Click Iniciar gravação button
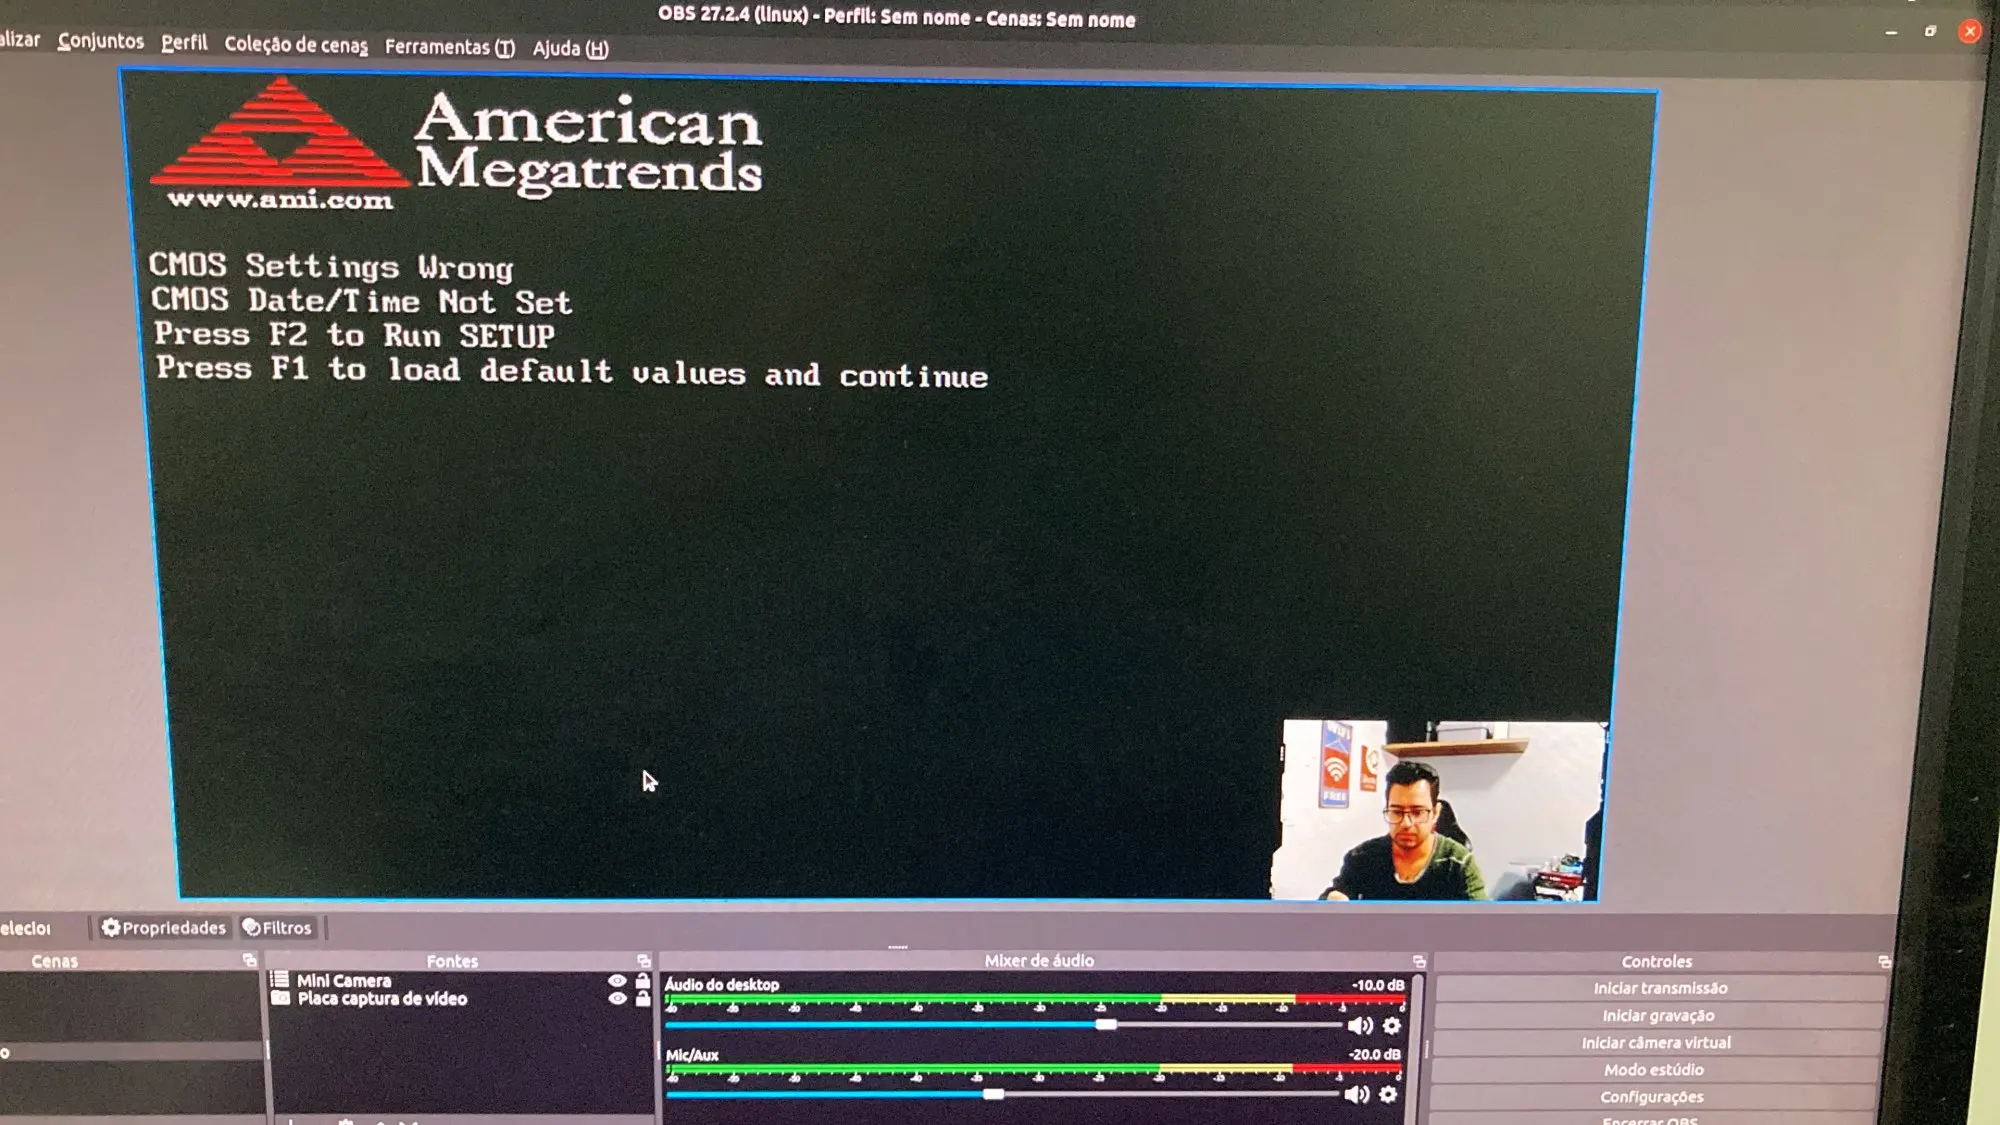 [x=1658, y=1016]
